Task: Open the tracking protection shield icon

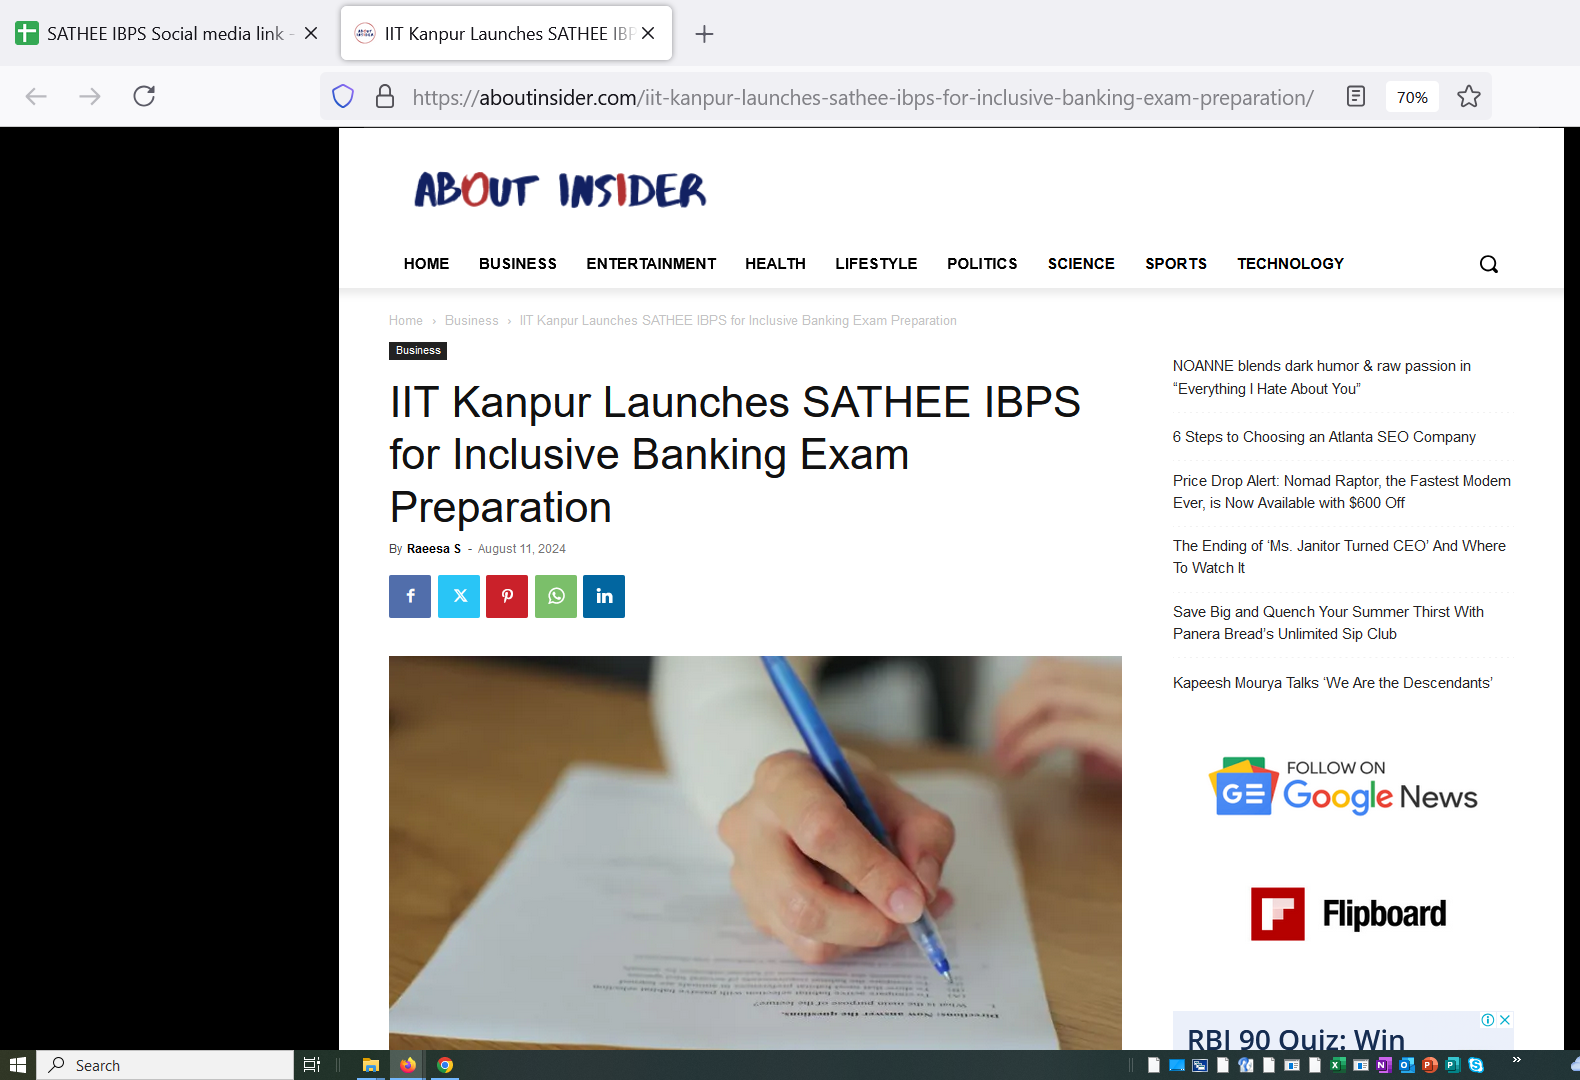Action: (x=343, y=97)
